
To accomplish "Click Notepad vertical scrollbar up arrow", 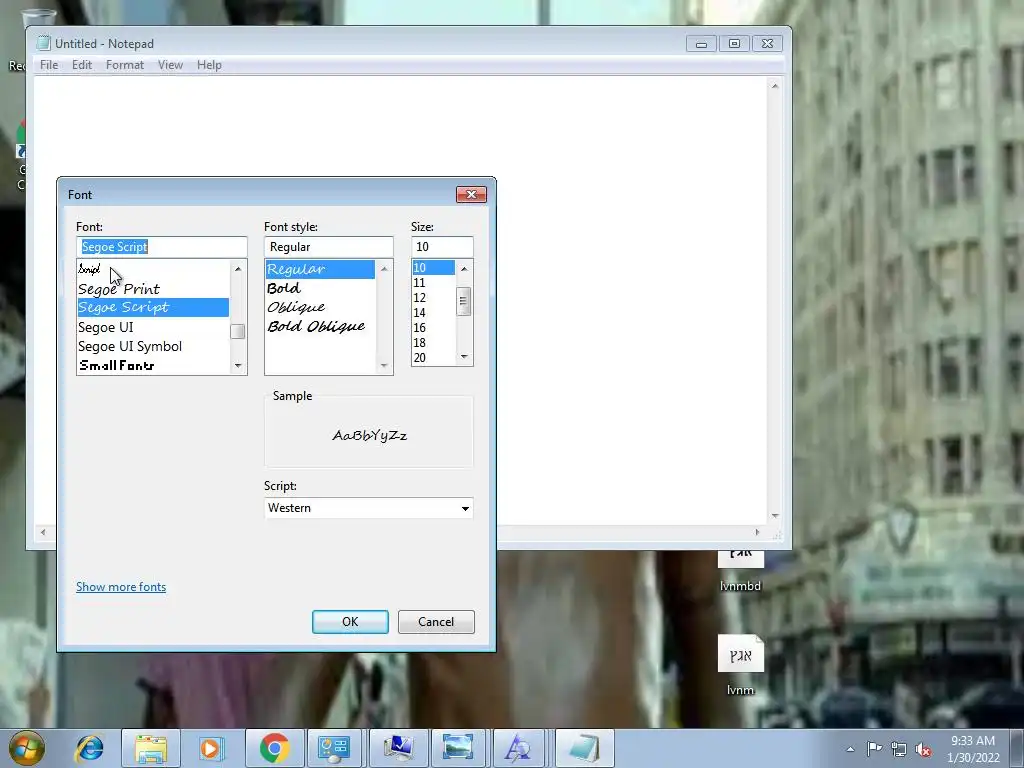I will tap(775, 86).
